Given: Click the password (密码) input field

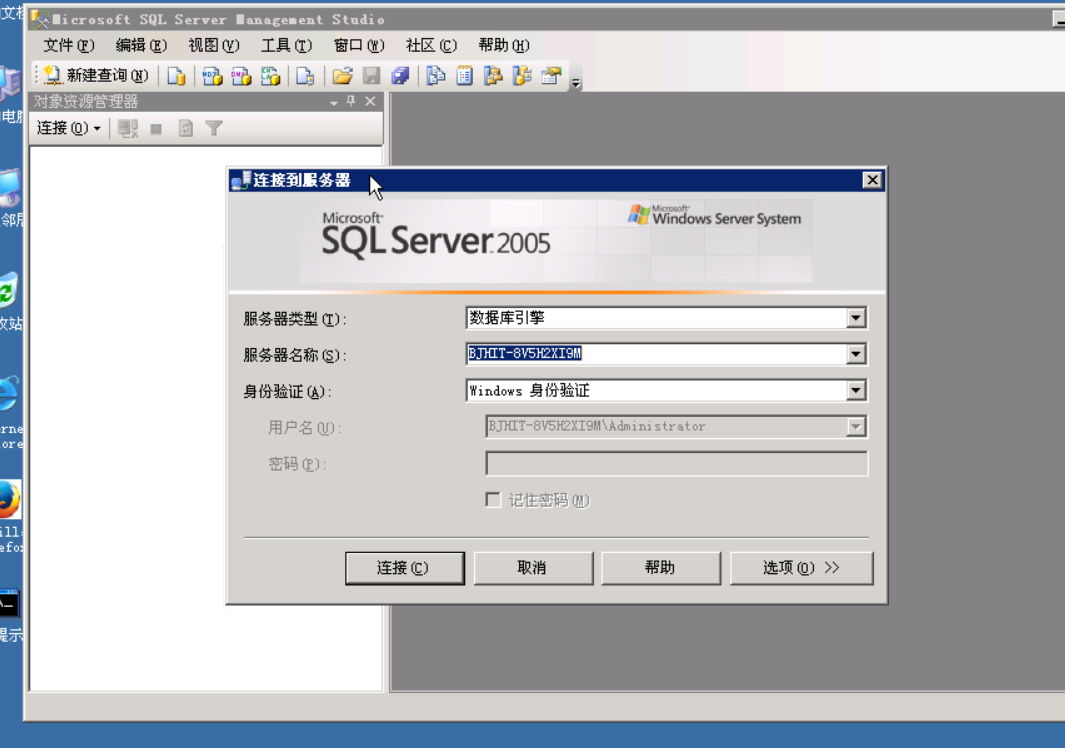Looking at the screenshot, I should click(676, 463).
